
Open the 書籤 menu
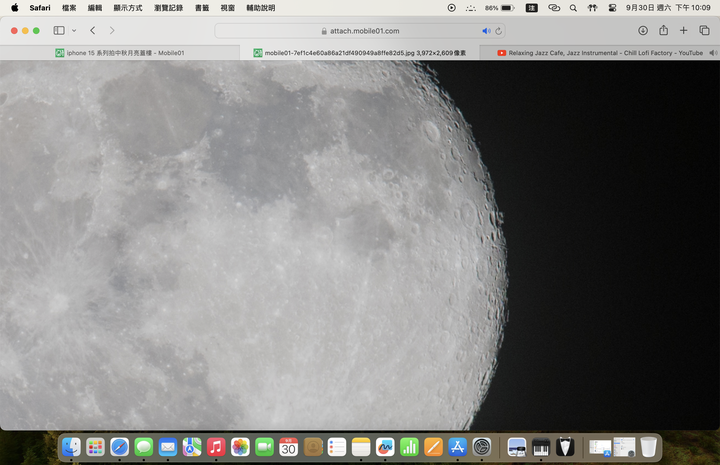202,8
